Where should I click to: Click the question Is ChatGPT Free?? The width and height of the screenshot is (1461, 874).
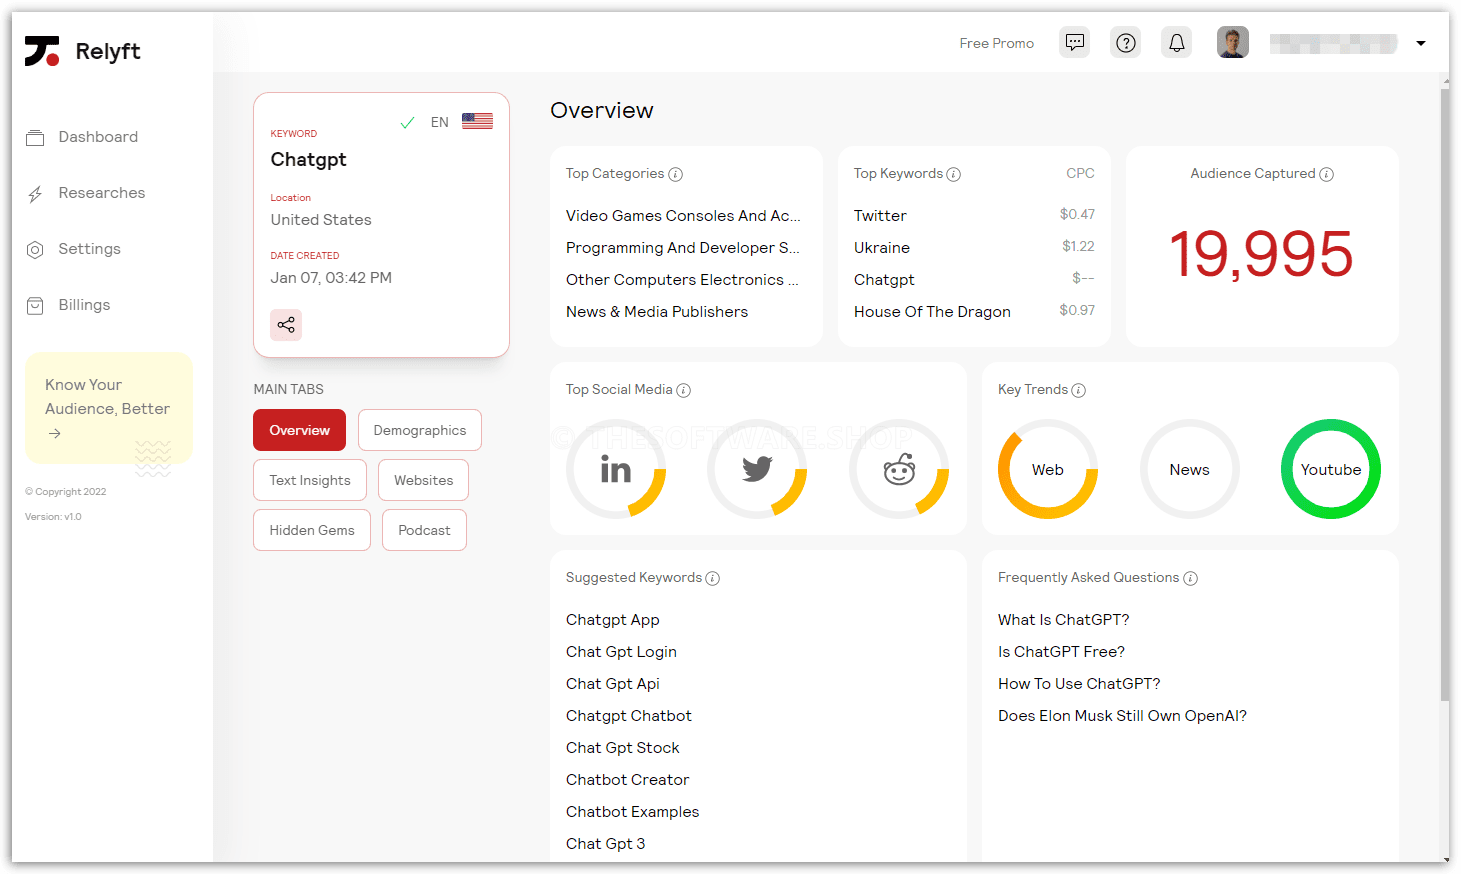pos(1062,652)
